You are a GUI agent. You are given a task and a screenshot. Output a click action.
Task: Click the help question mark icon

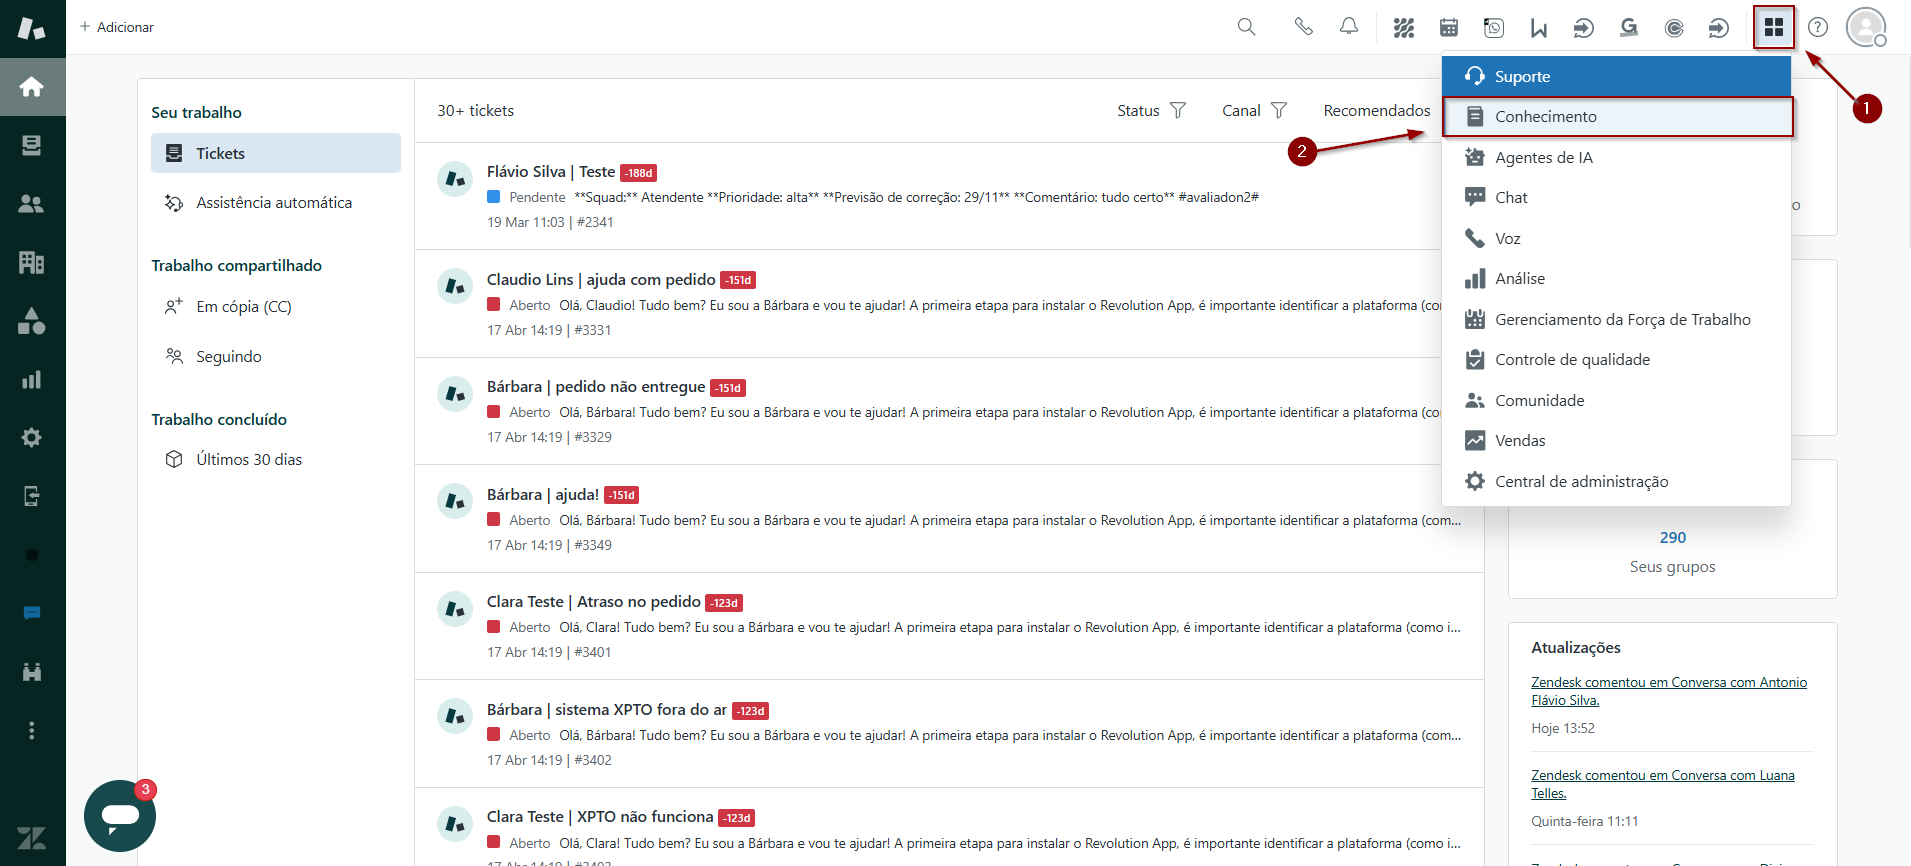[x=1818, y=27]
